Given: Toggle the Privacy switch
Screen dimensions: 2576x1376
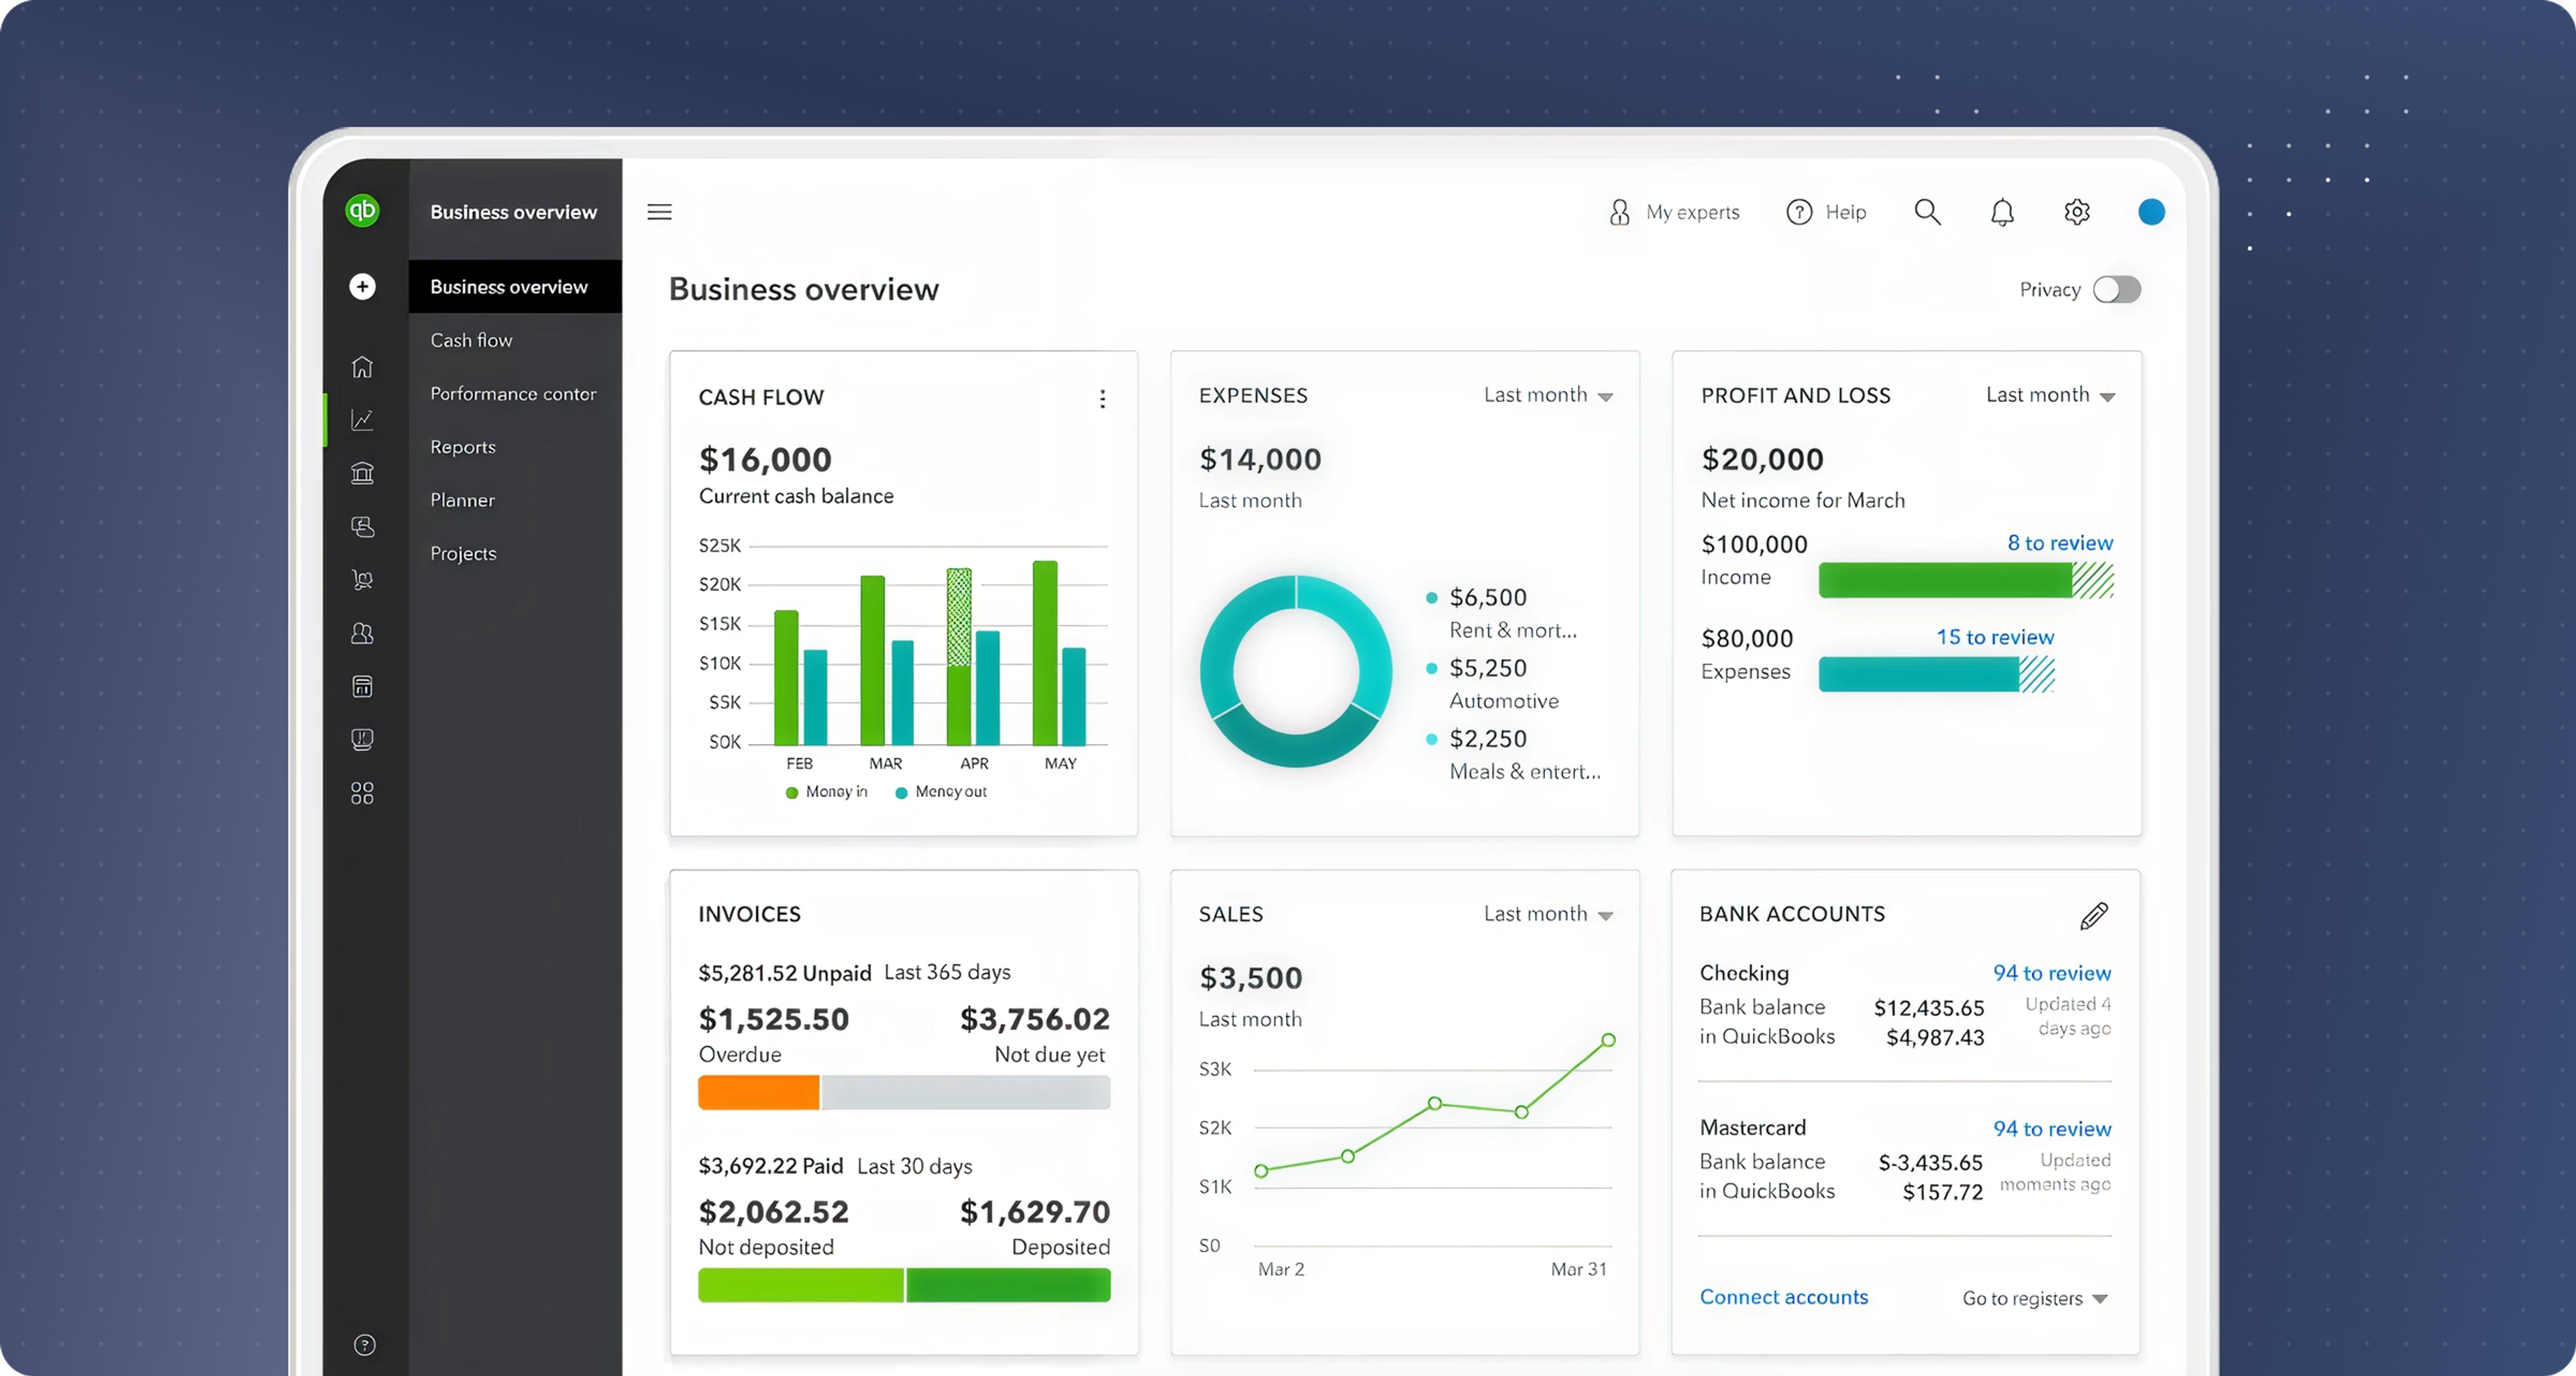Looking at the screenshot, I should coord(2117,290).
